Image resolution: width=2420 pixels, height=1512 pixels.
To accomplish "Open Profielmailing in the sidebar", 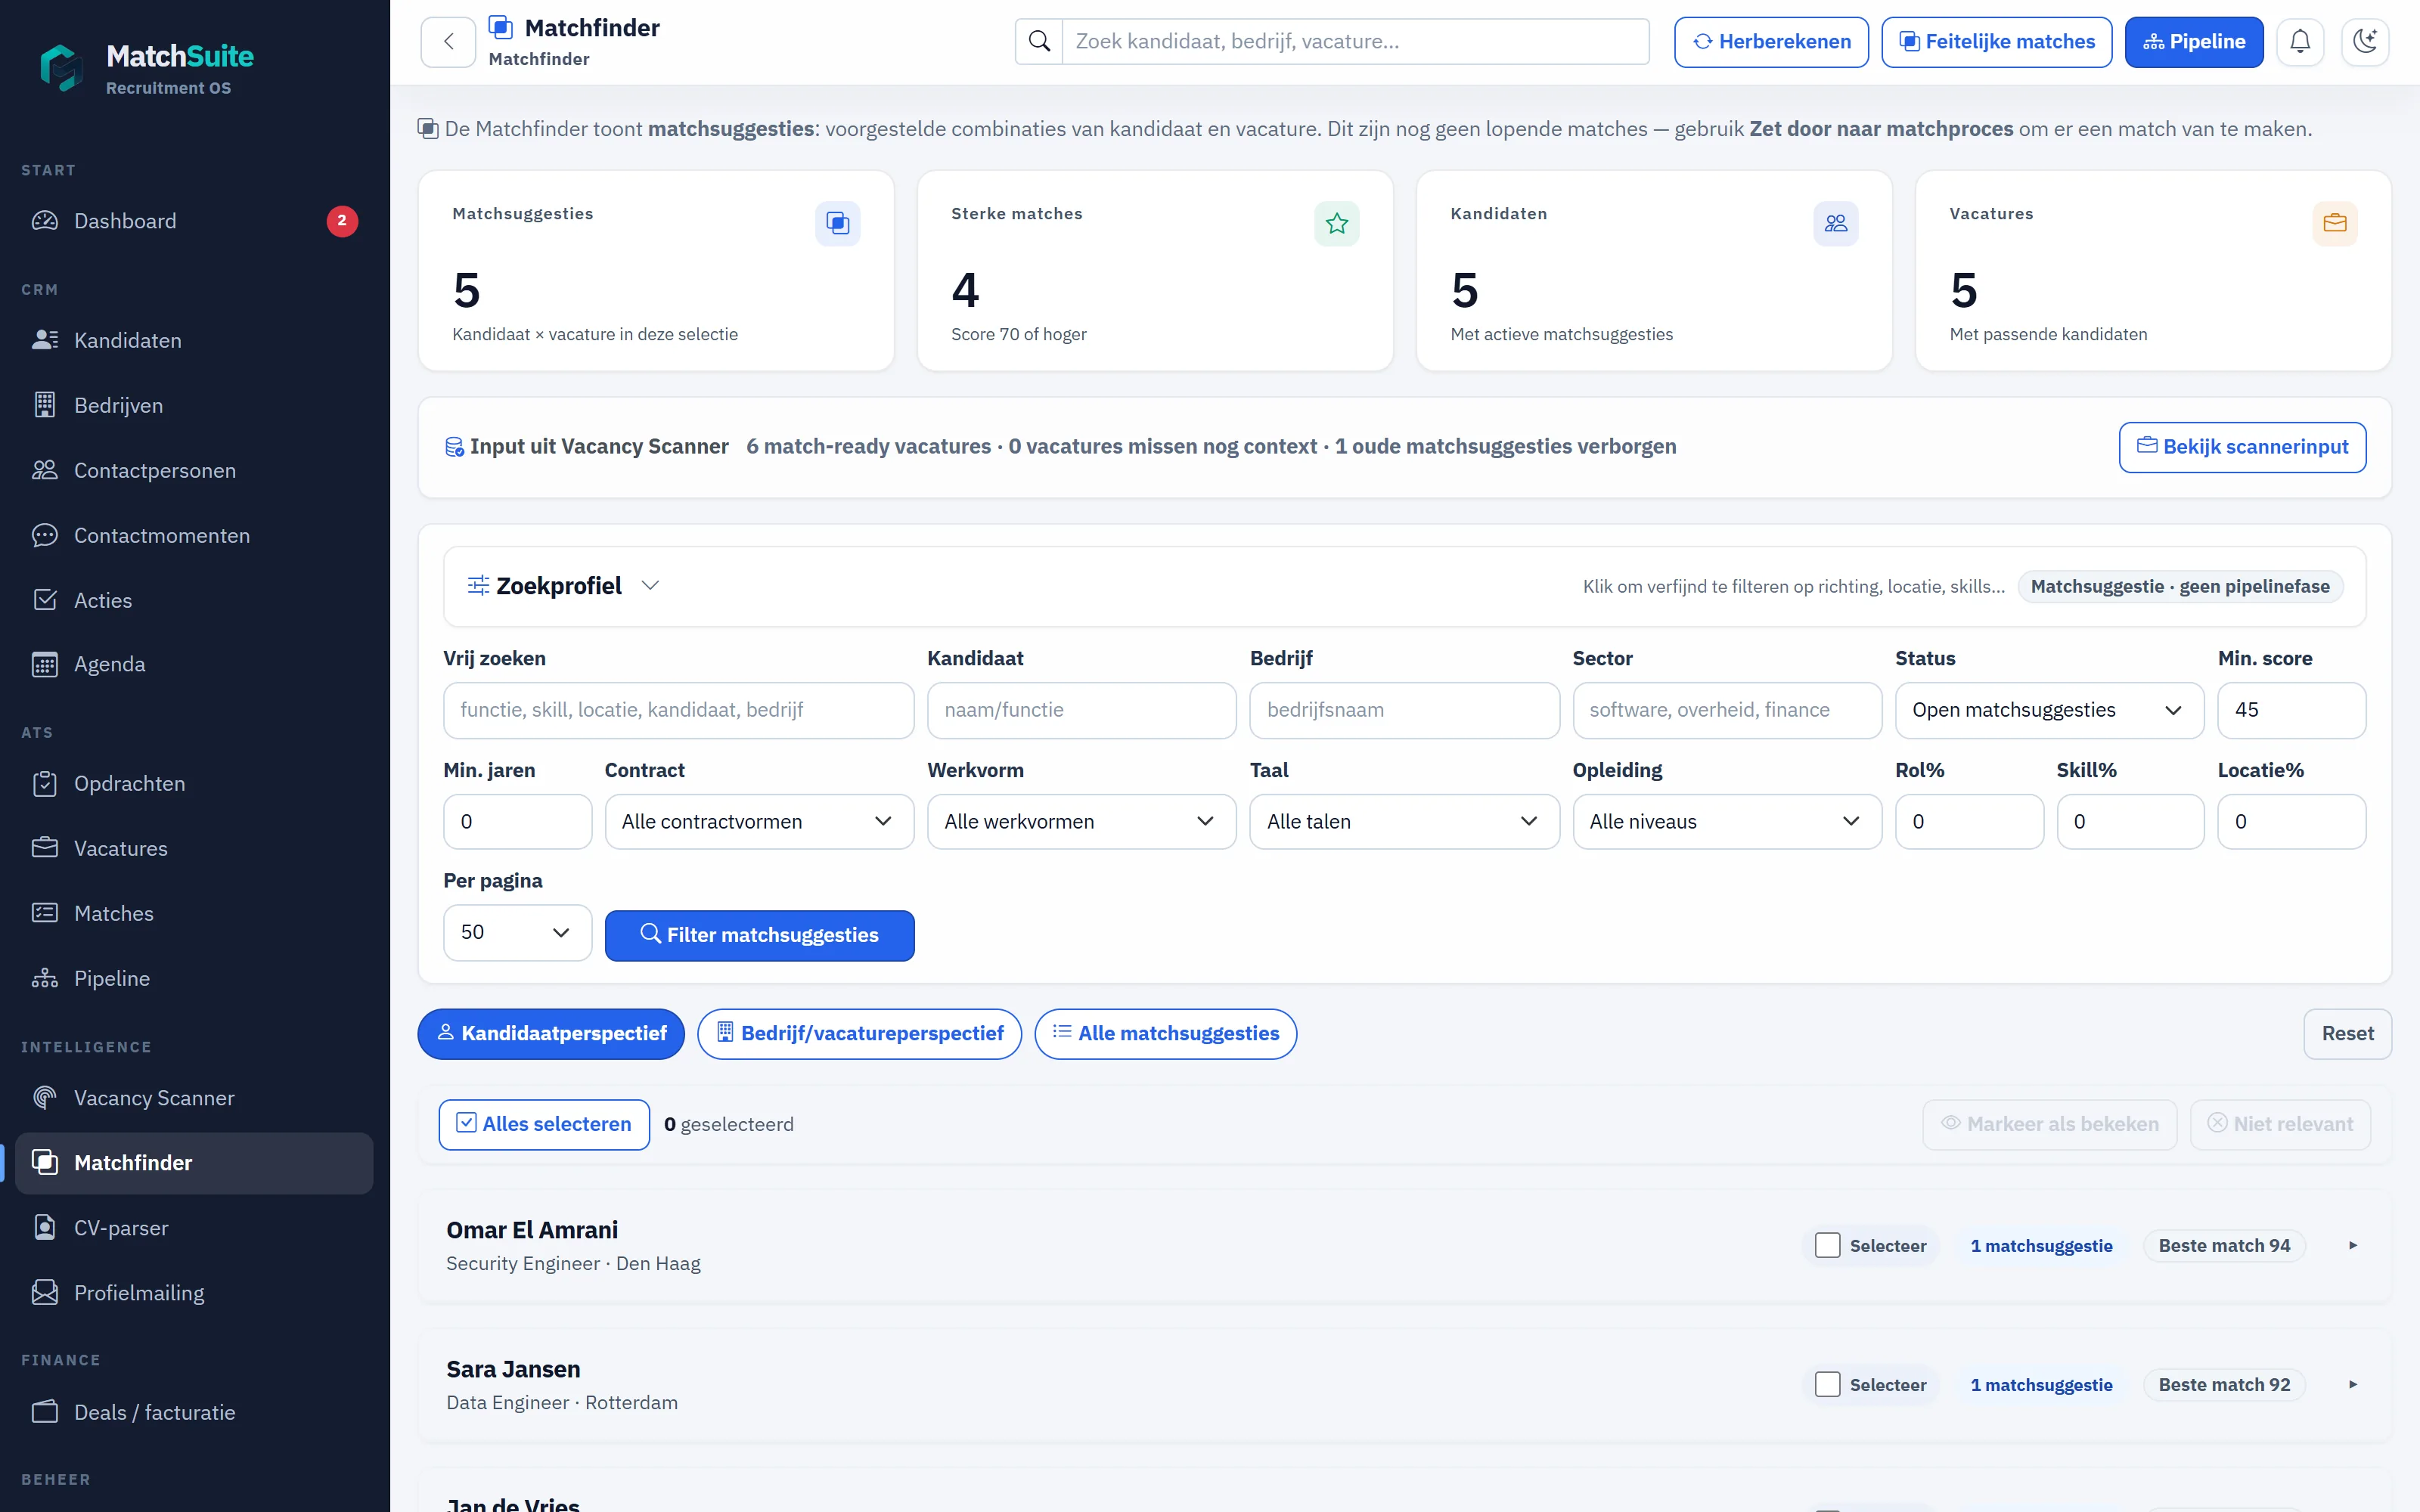I will pyautogui.click(x=194, y=1293).
